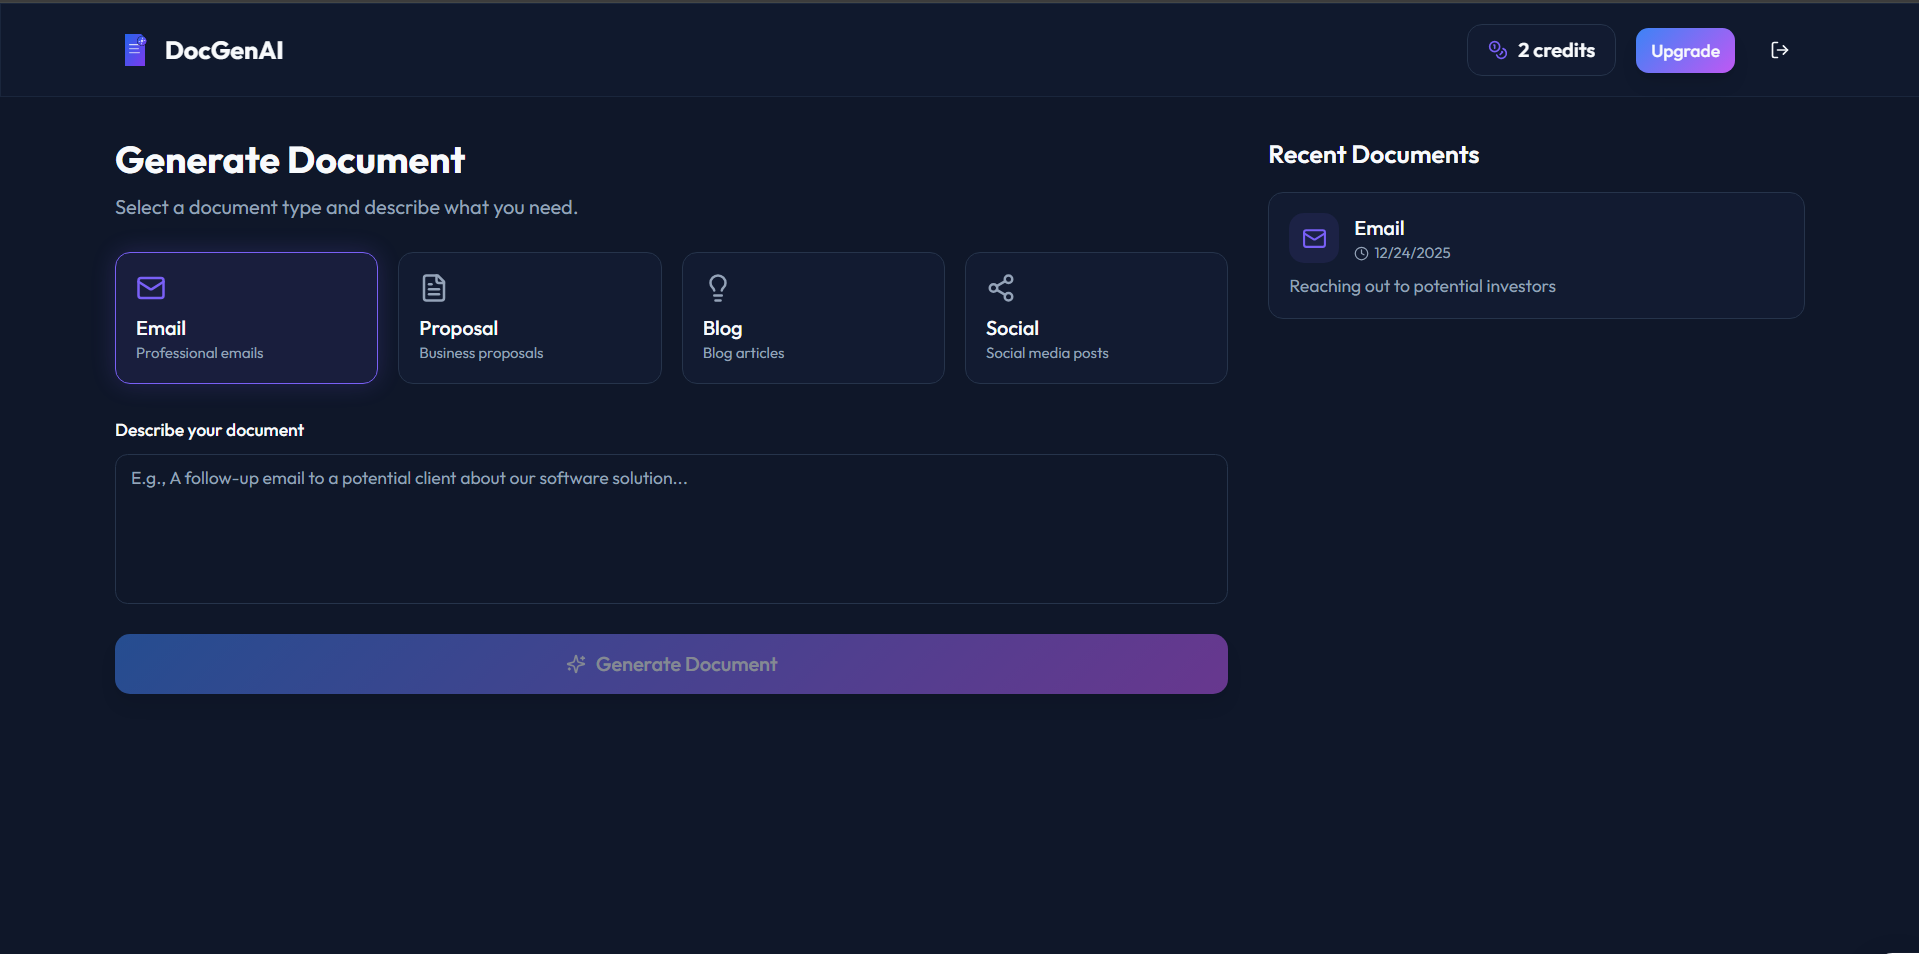
Task: Click the DocGenAI logo icon
Action: [x=135, y=50]
